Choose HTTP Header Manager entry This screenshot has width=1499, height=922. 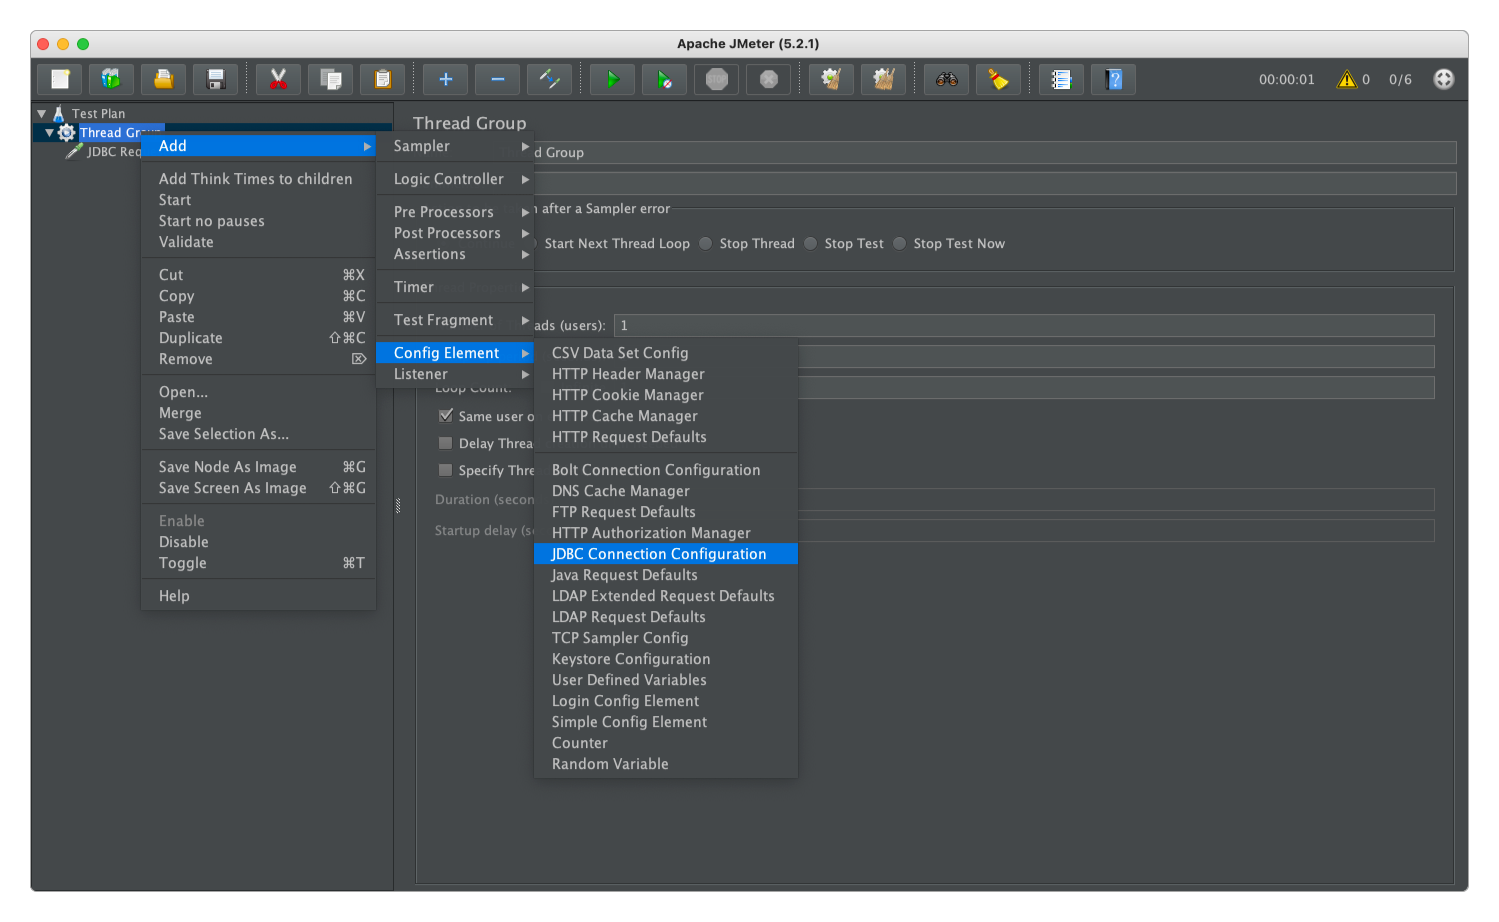[666, 374]
